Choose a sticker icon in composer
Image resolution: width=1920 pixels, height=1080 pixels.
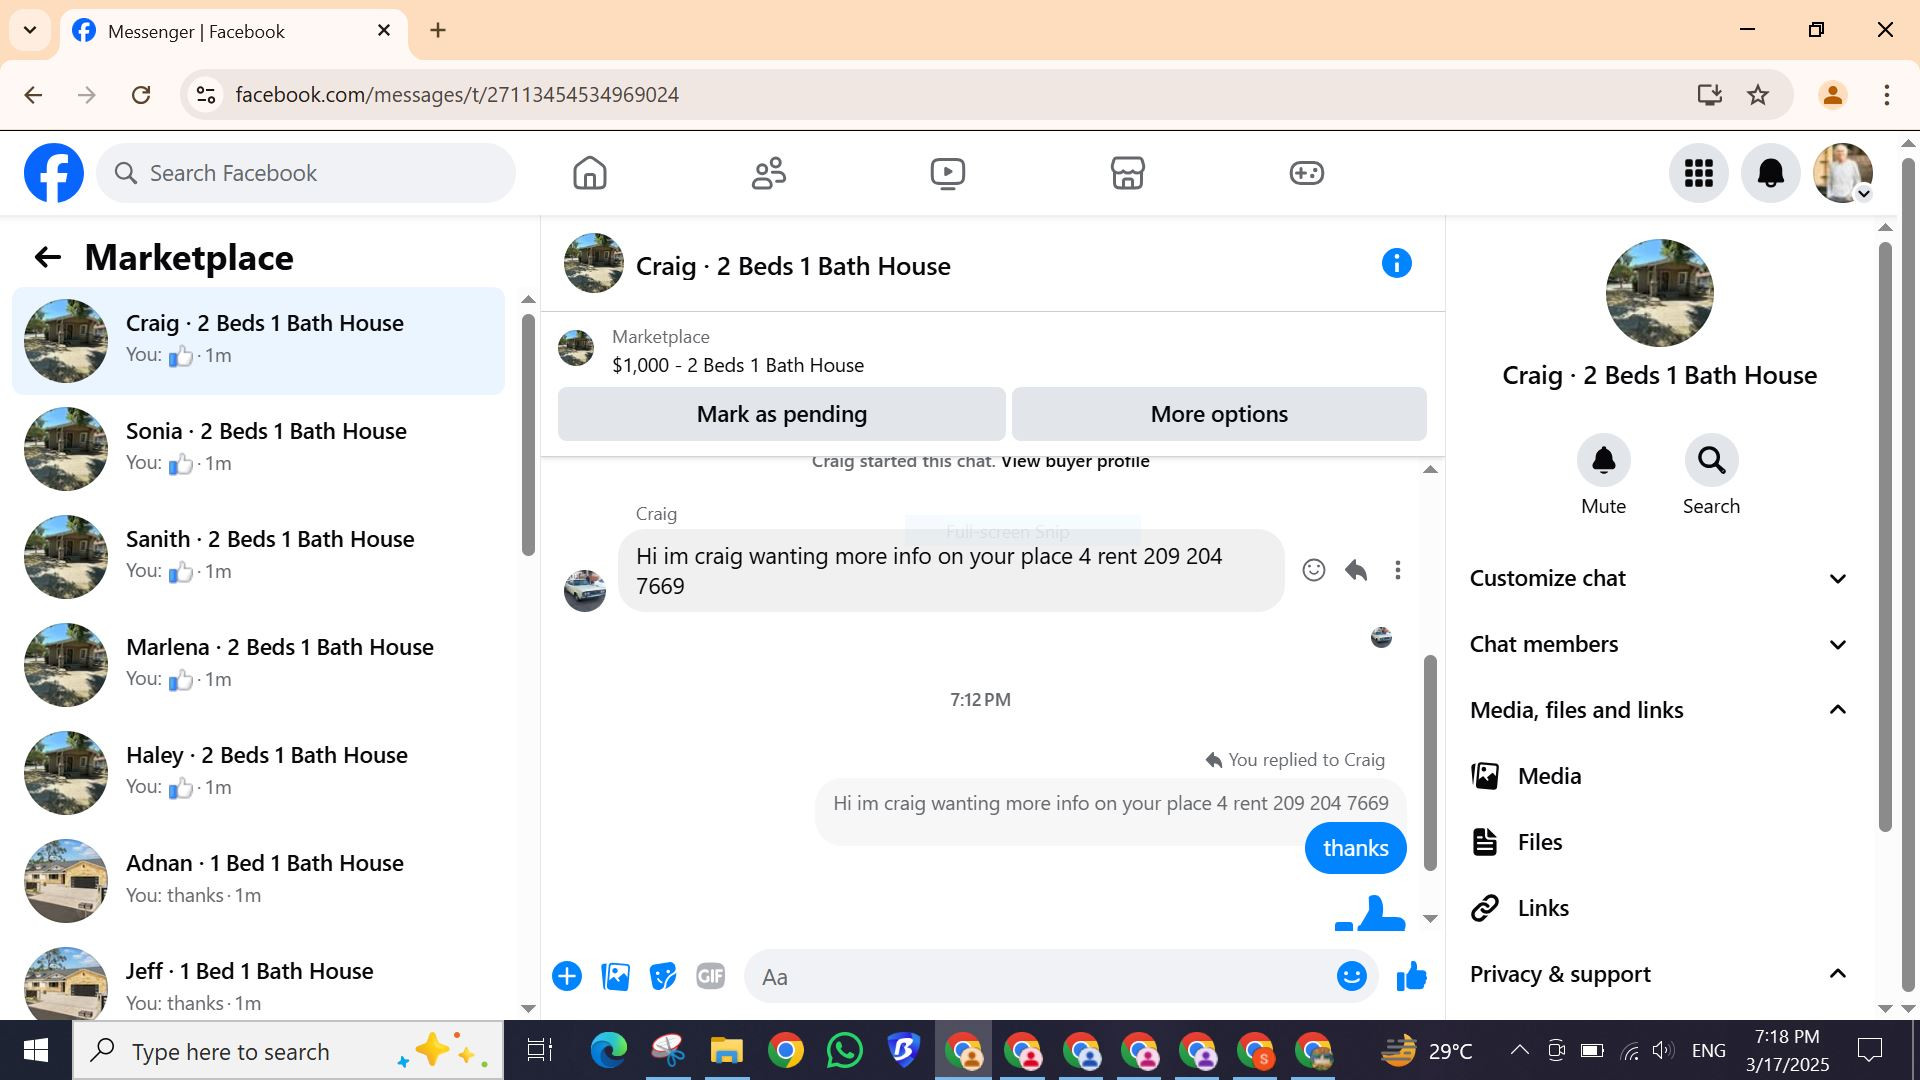tap(663, 976)
